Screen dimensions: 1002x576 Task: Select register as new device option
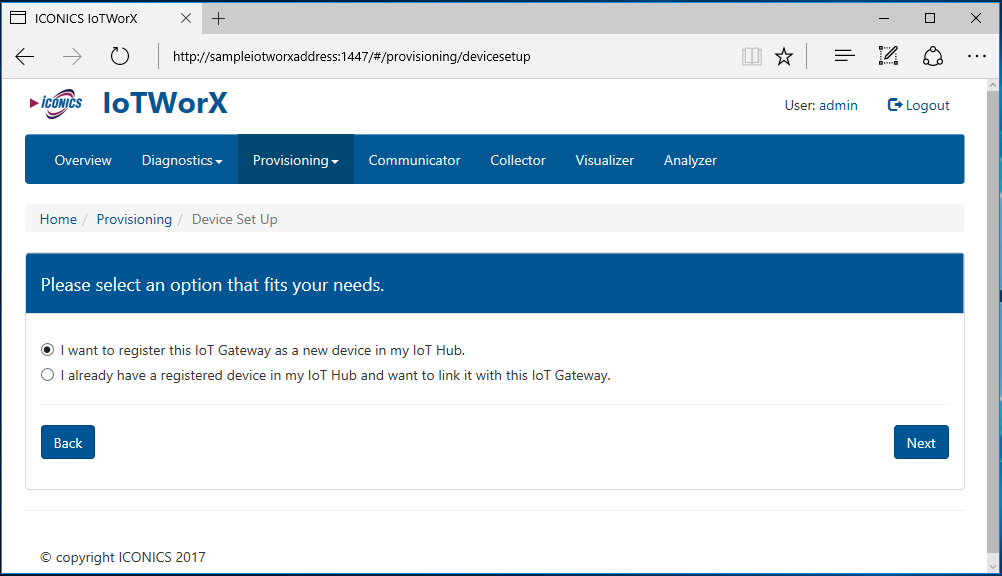tap(48, 351)
